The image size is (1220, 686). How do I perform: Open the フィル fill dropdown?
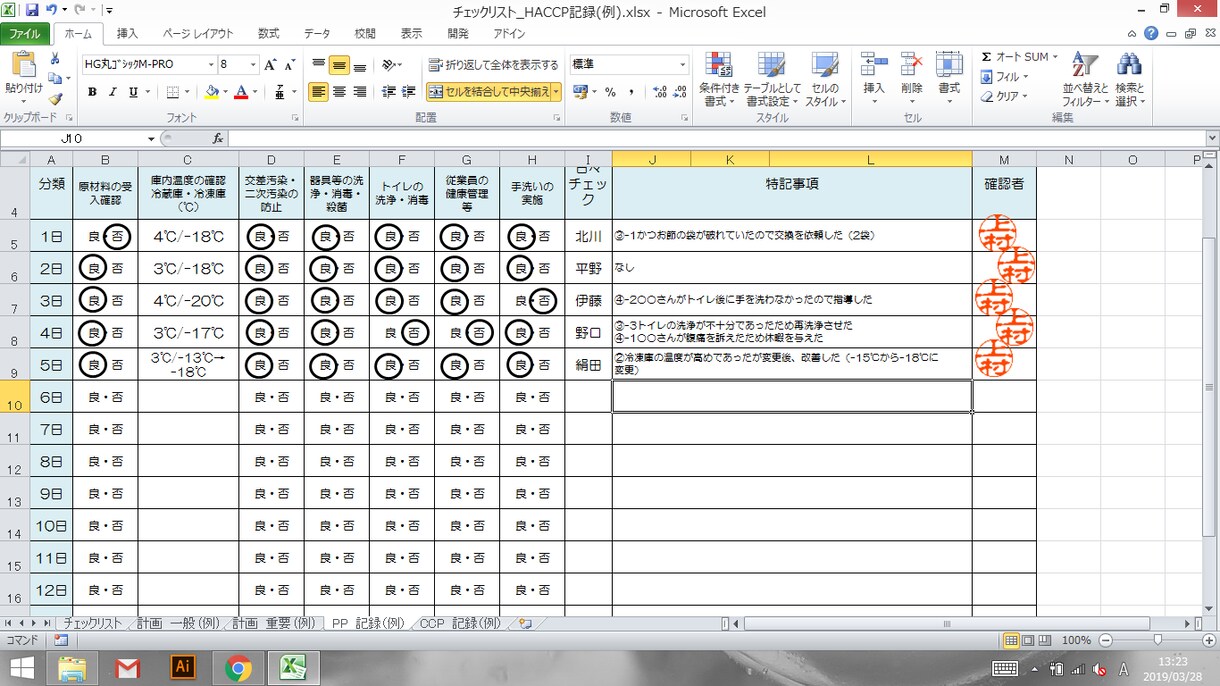point(1006,77)
